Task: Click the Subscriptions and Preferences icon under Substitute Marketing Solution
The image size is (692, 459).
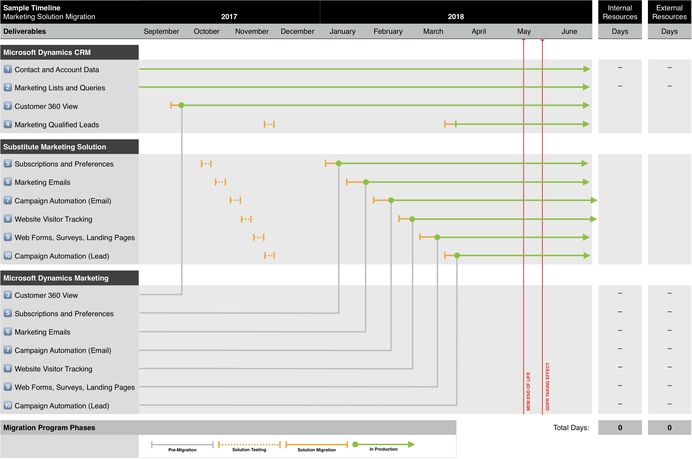Action: pyautogui.click(x=8, y=164)
